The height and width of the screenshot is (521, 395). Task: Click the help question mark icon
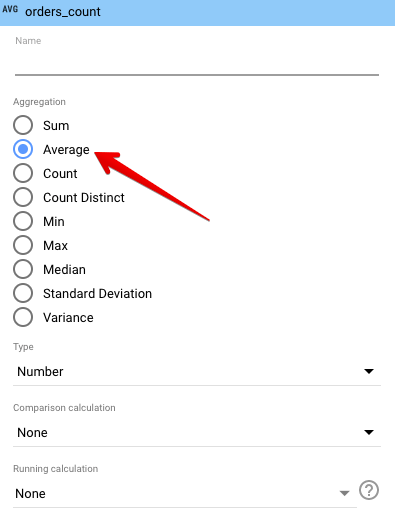[369, 490]
